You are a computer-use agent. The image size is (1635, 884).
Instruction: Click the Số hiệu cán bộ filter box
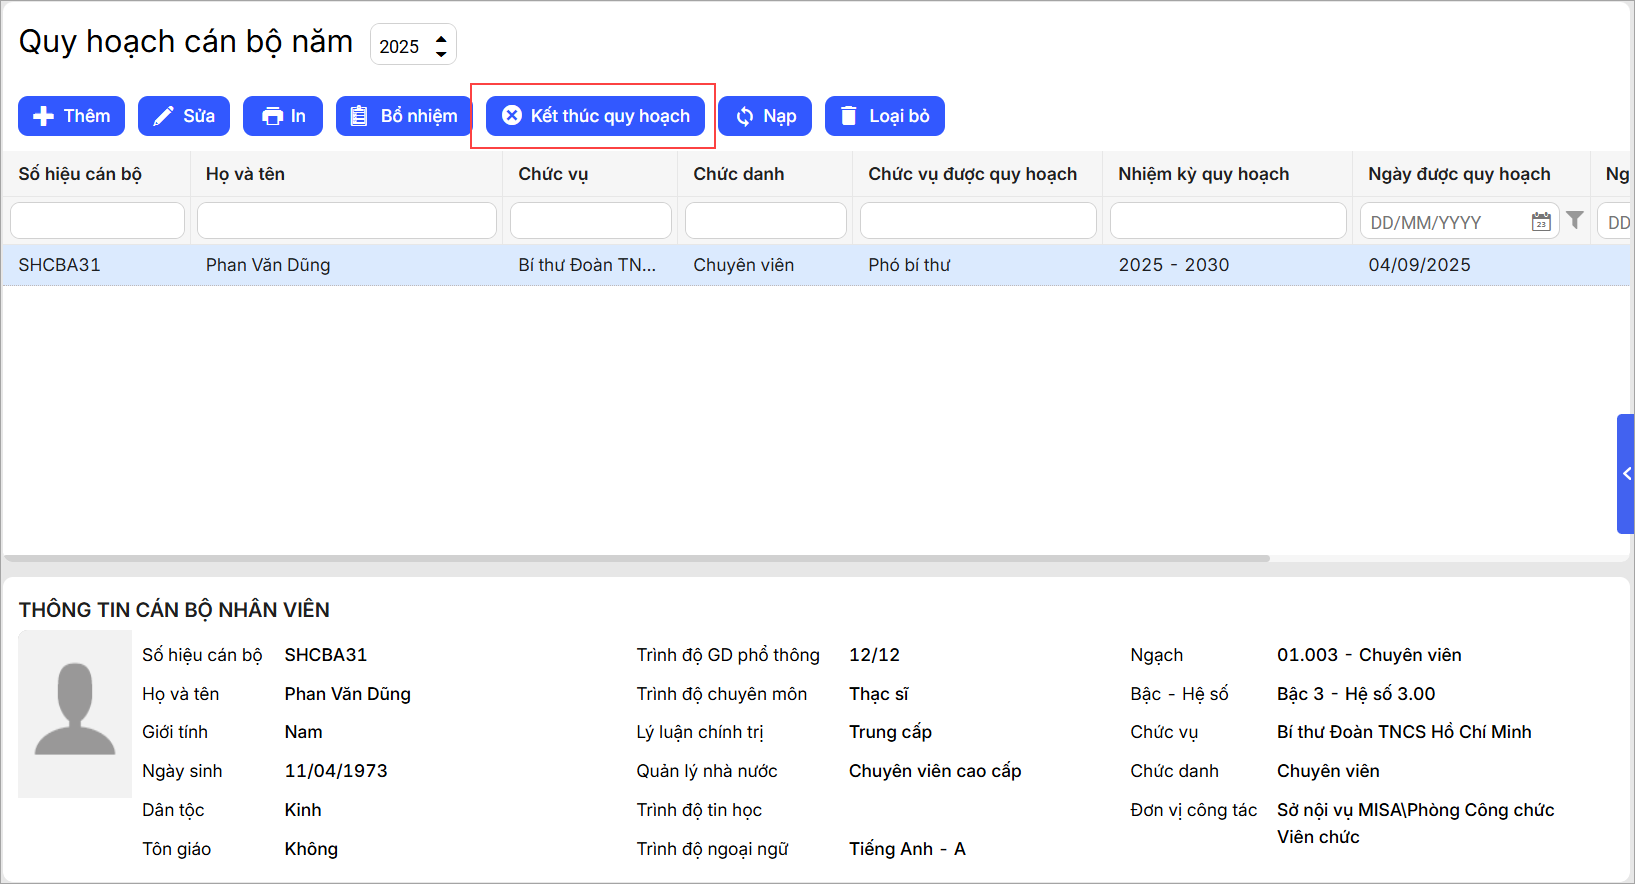(x=97, y=221)
